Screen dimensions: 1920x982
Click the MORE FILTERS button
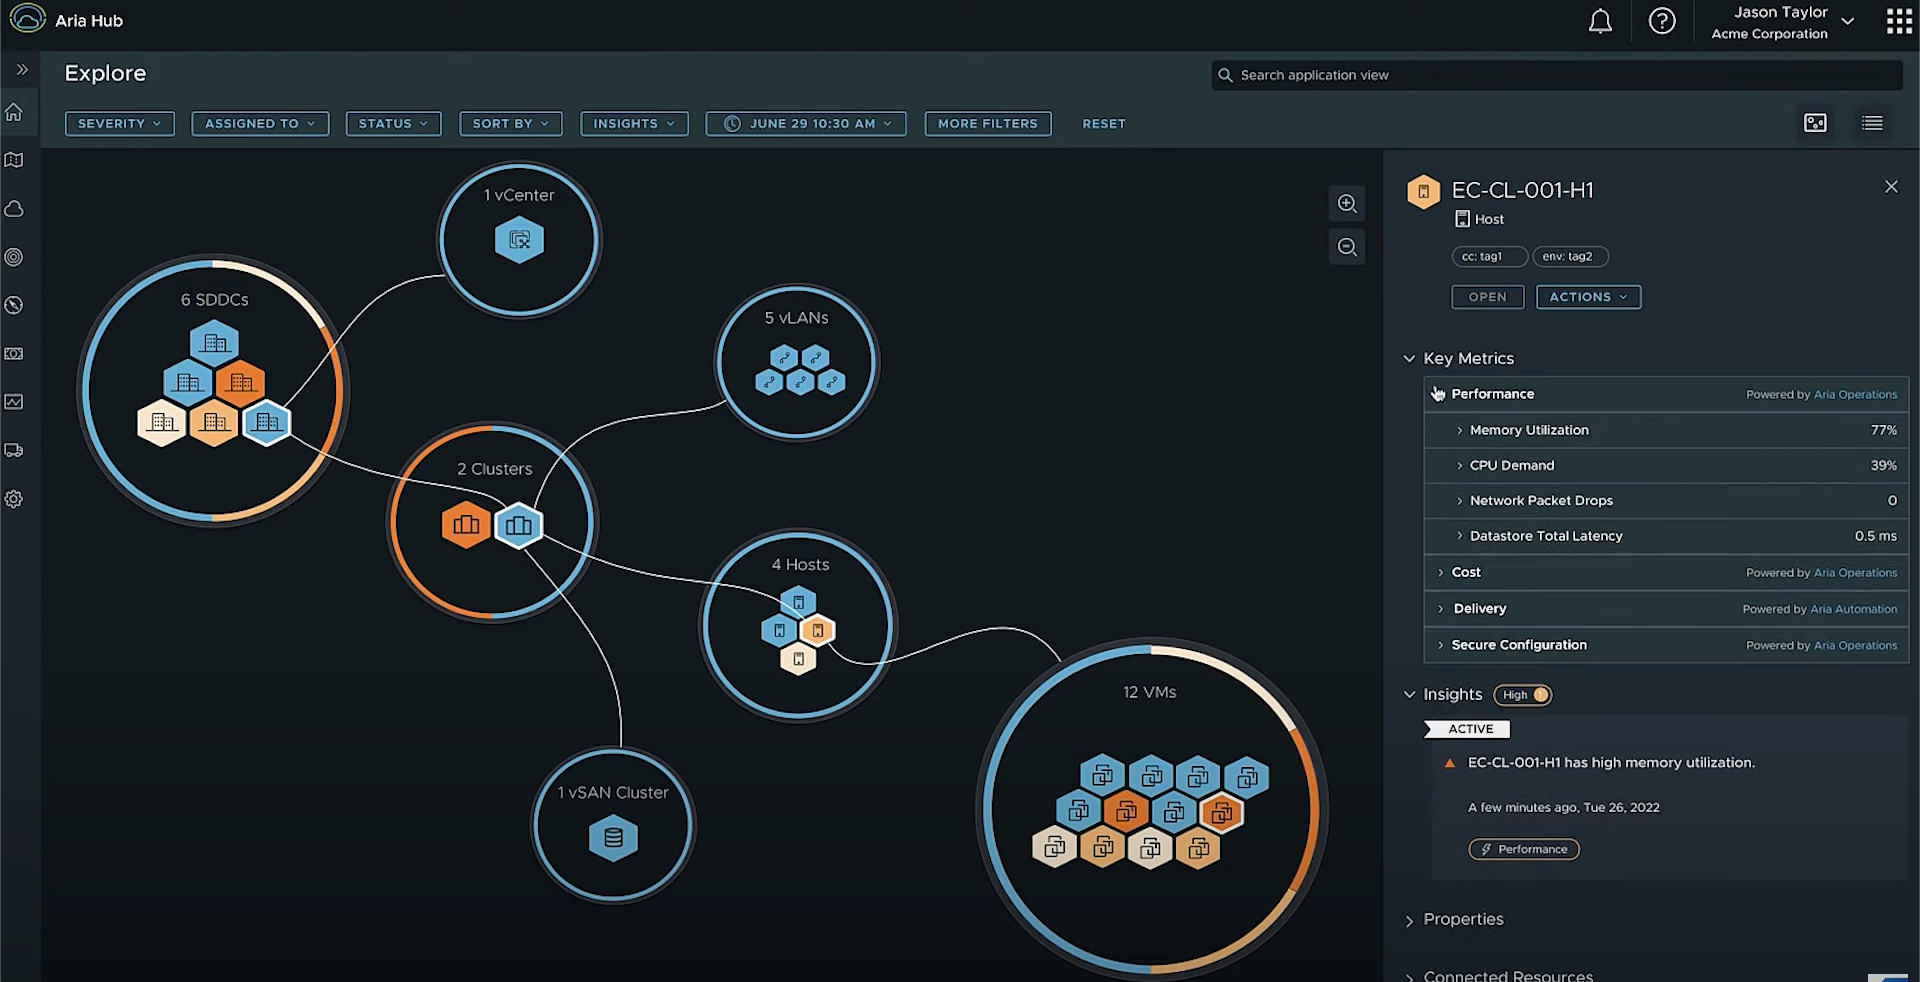click(x=988, y=123)
